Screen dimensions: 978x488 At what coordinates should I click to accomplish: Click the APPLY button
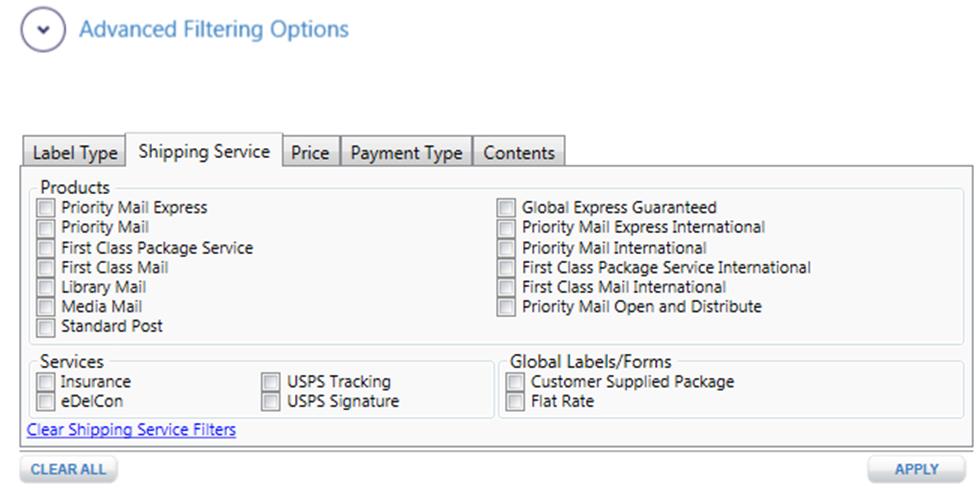coord(916,469)
